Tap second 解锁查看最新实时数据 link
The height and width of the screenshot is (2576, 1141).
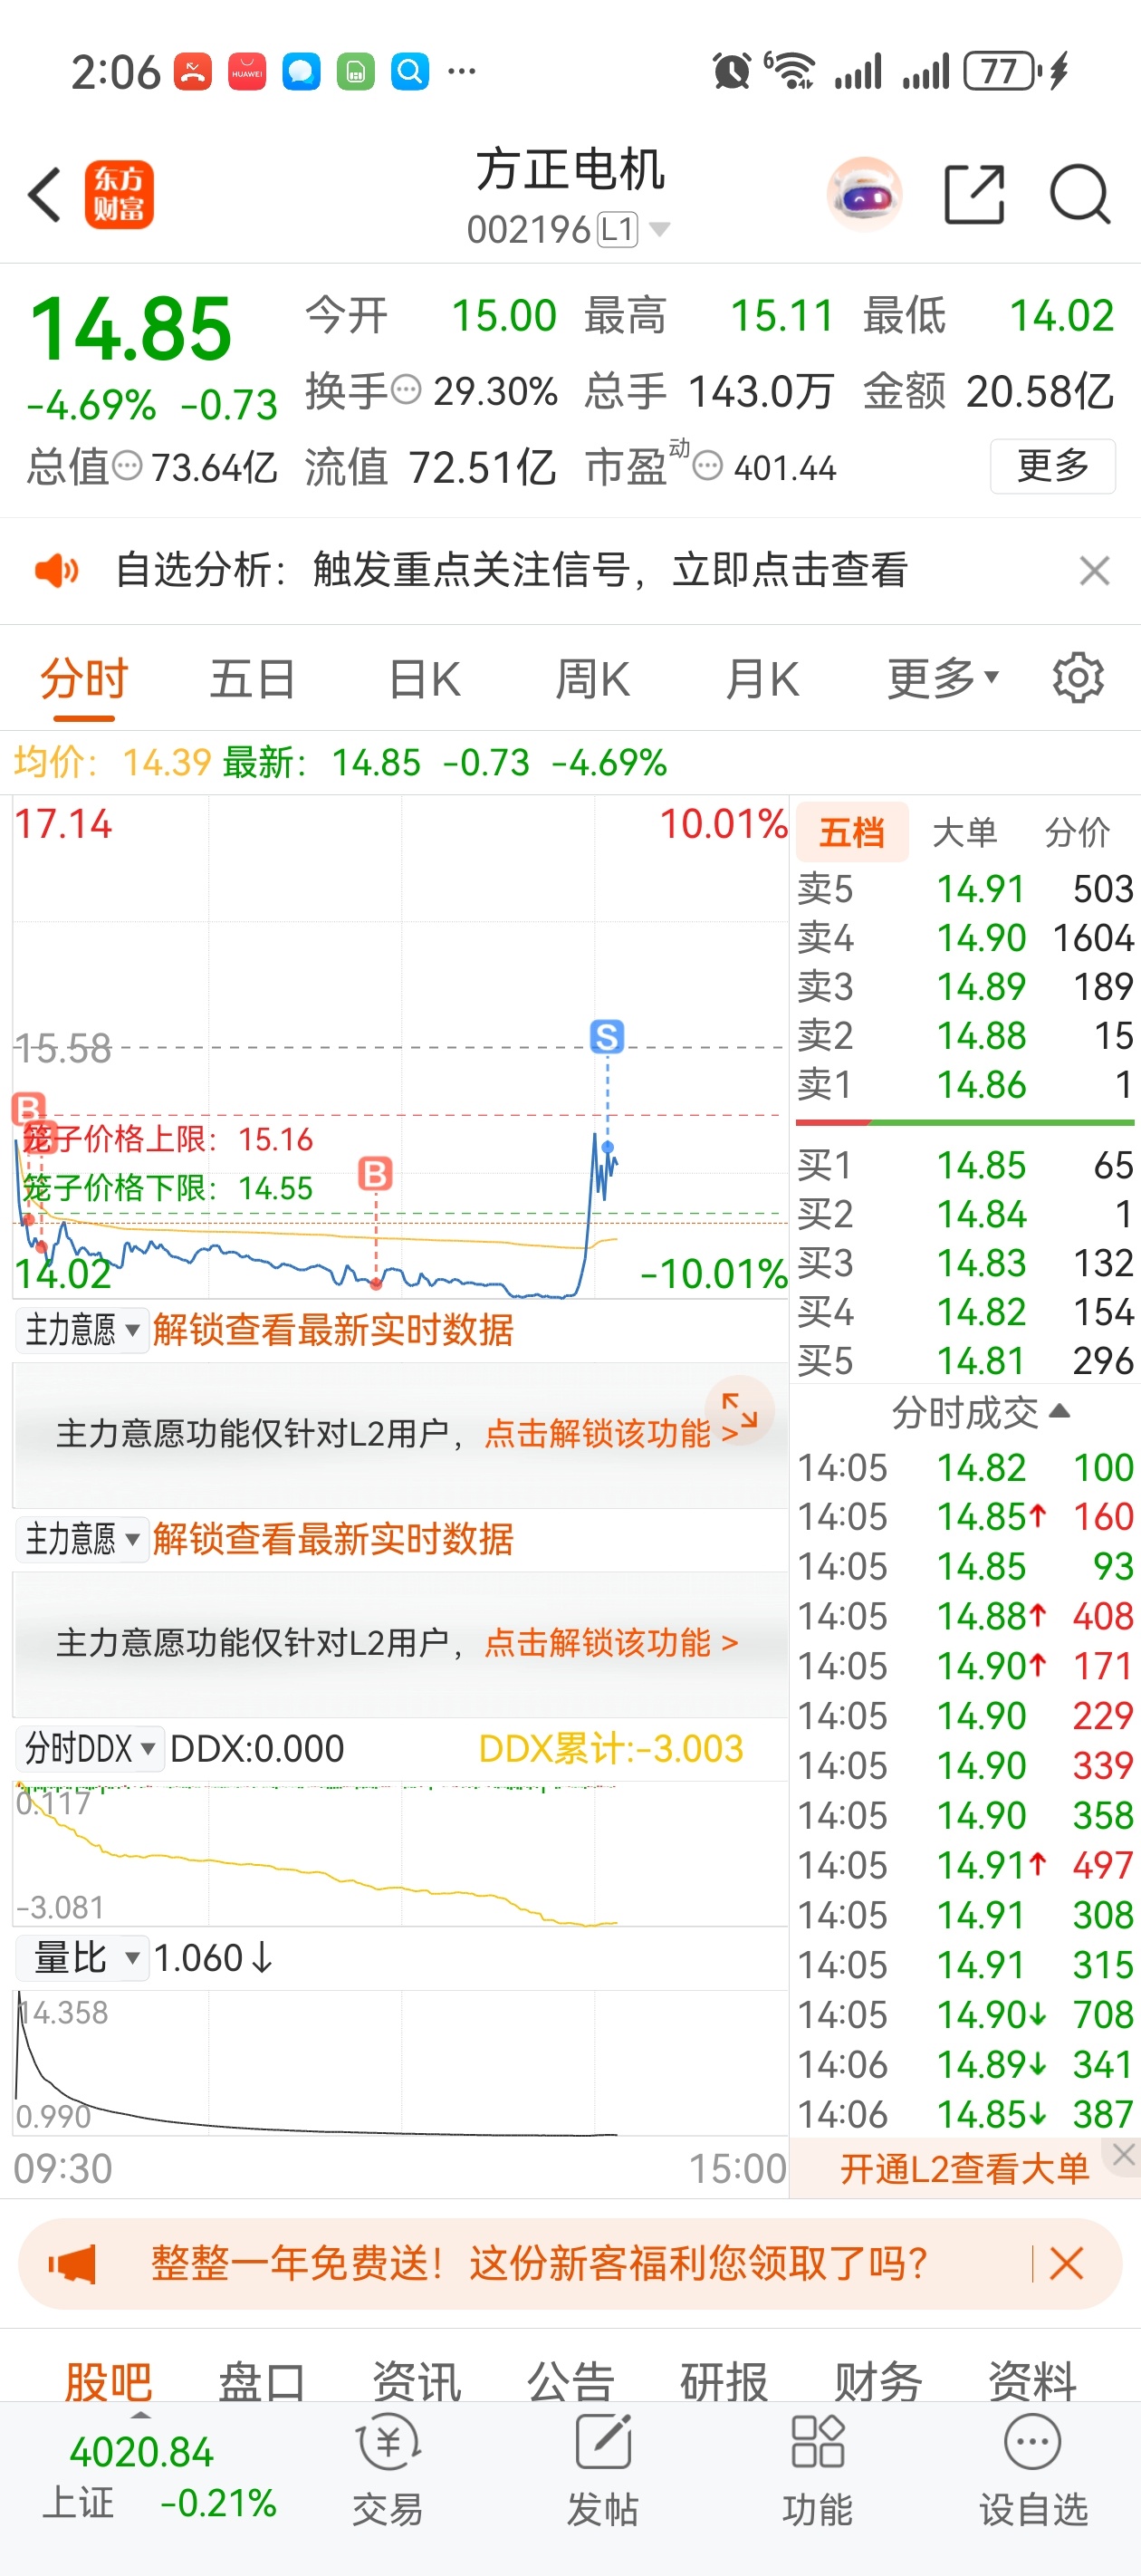[333, 1539]
